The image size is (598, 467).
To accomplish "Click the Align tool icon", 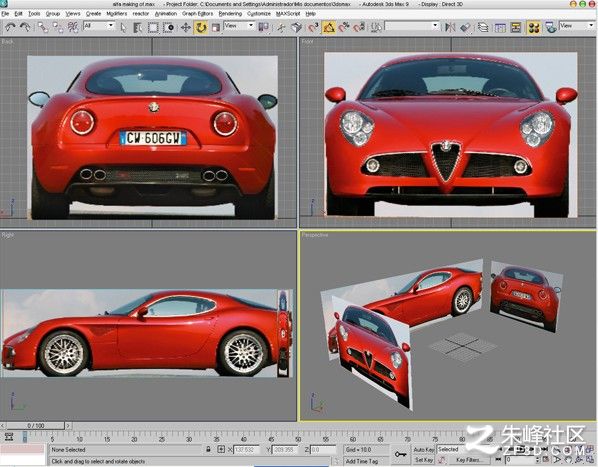I will pyautogui.click(x=465, y=27).
